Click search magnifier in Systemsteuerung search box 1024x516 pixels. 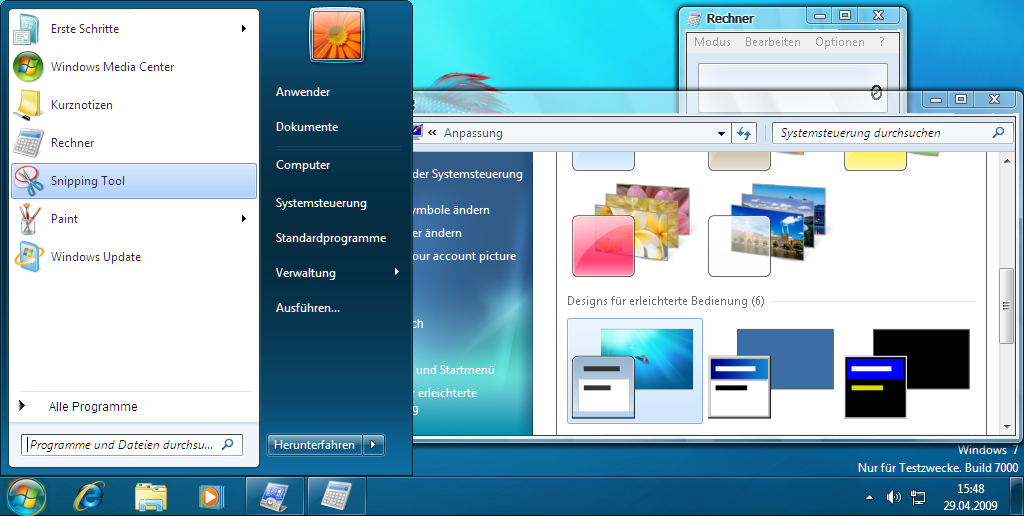(998, 133)
